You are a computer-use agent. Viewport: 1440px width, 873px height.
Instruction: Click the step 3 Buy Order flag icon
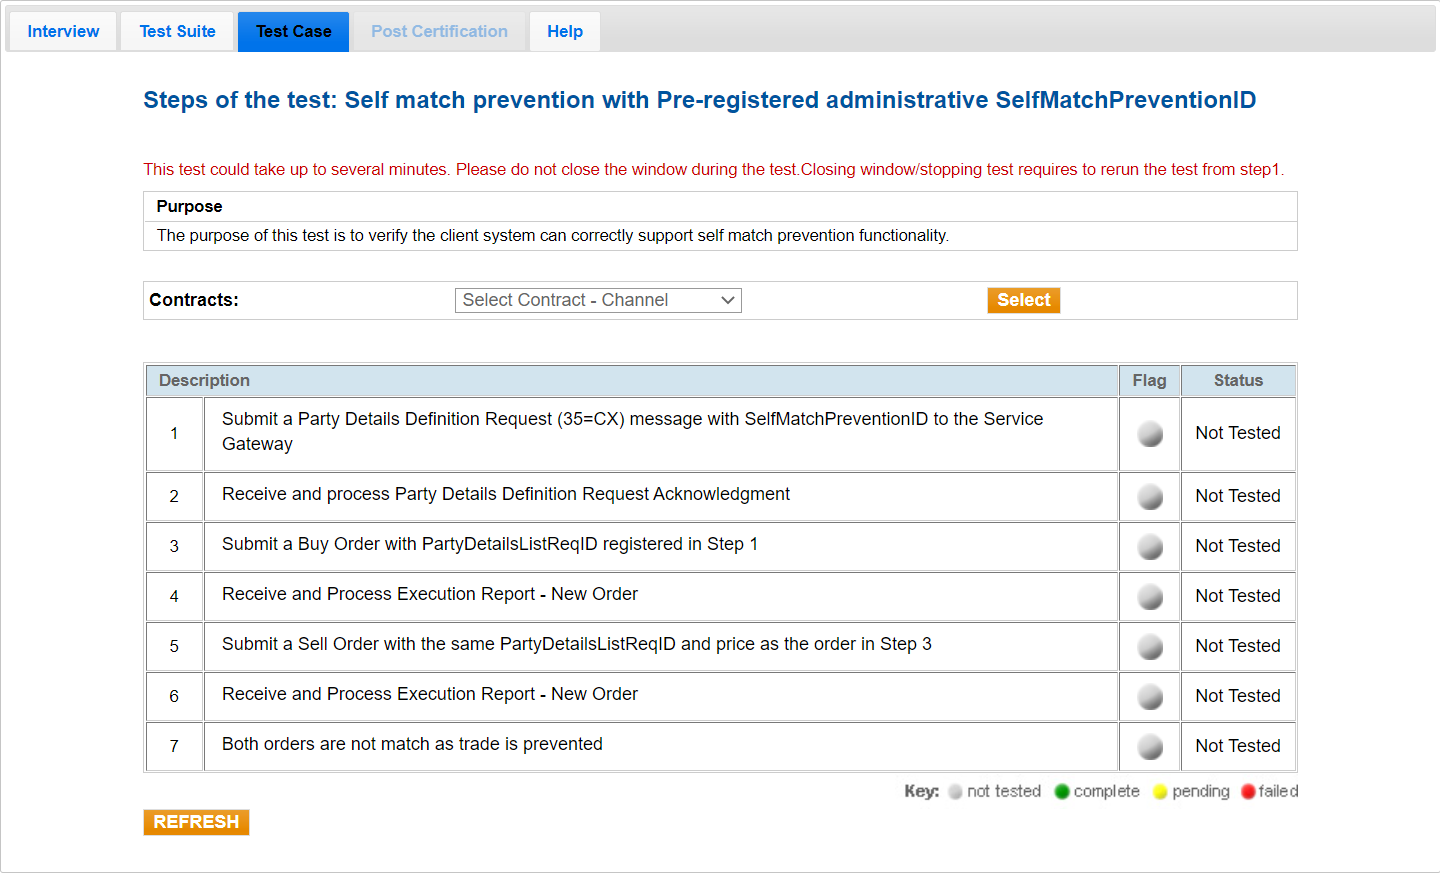[x=1150, y=547]
